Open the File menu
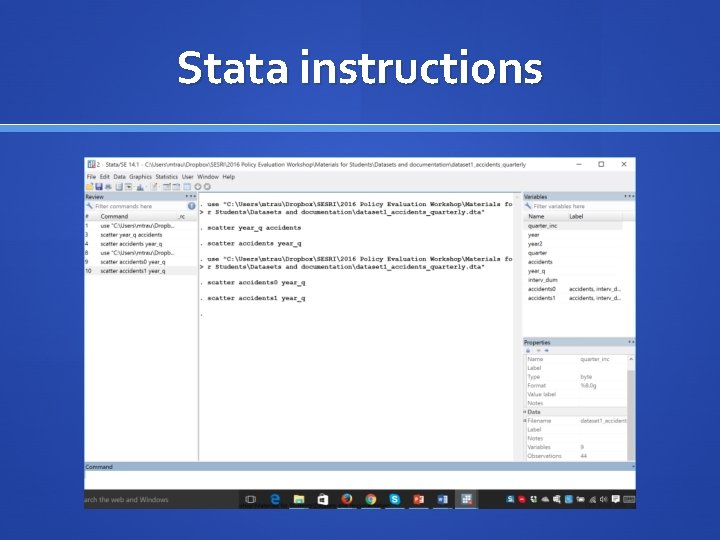Viewport: 720px width, 540px height. 91,177
